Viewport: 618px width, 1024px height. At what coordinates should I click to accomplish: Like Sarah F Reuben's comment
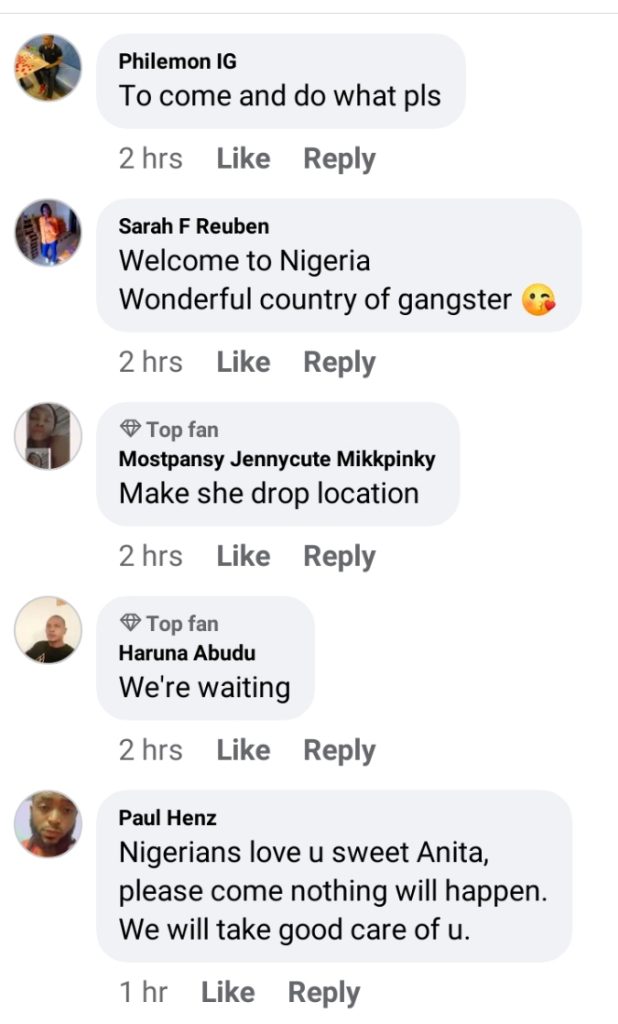tap(243, 361)
